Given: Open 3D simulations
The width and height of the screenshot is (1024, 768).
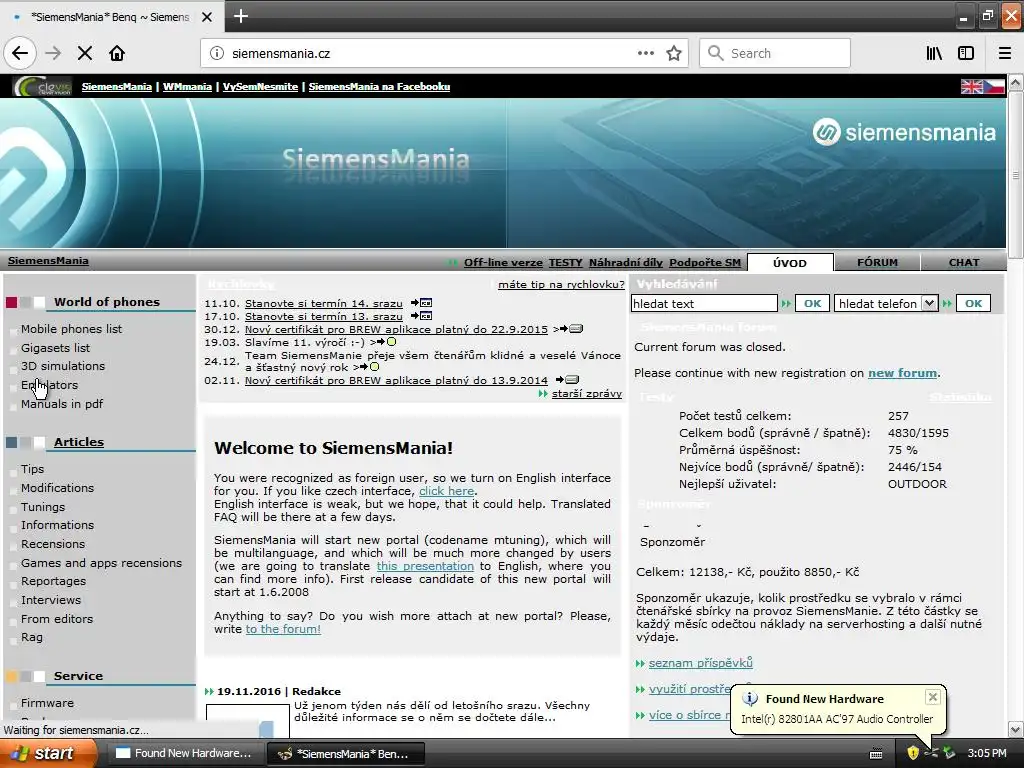Looking at the screenshot, I should coord(63,366).
